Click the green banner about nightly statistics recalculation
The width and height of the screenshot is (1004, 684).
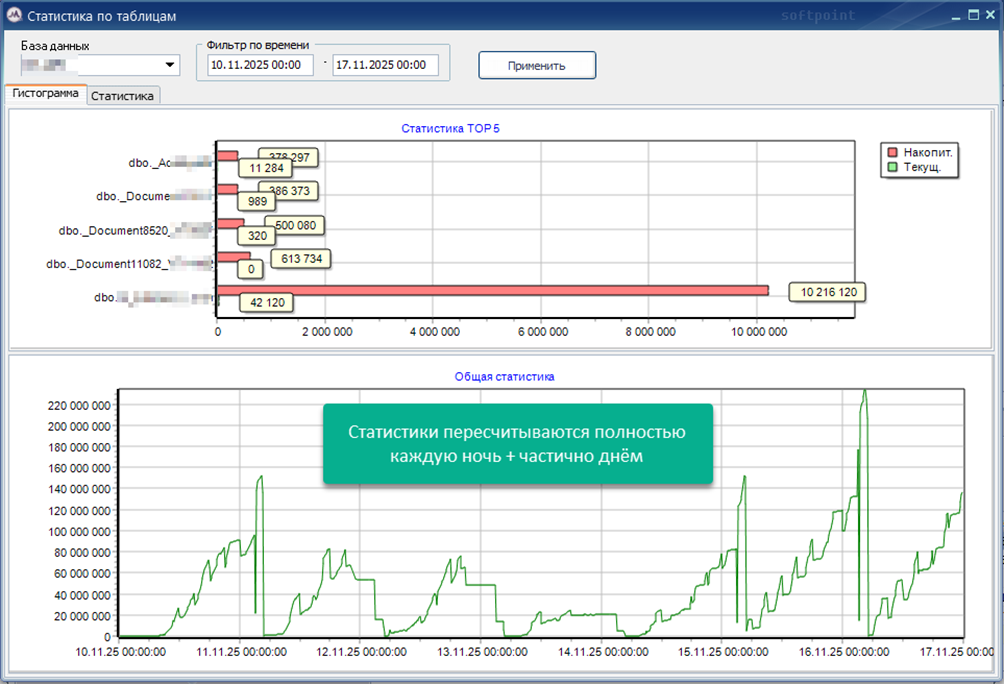coord(517,444)
